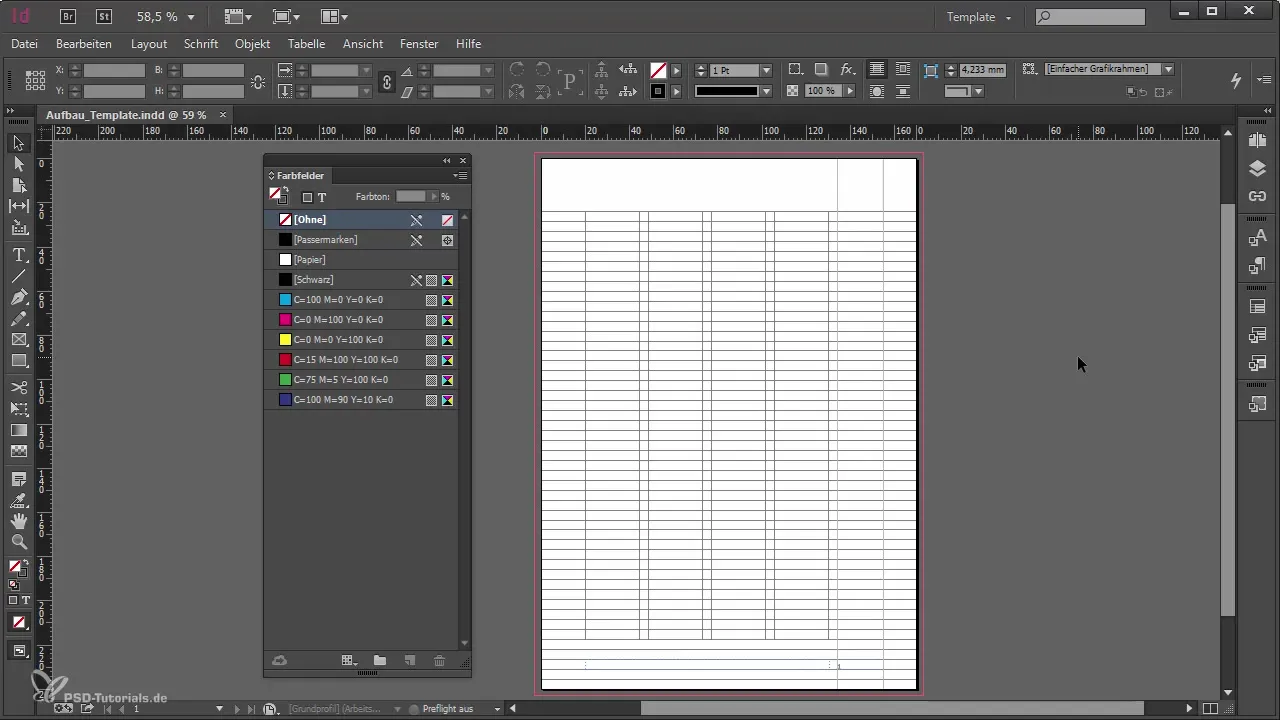The image size is (1280, 720).
Task: Open zoom level dropdown 58,5 %
Action: click(x=191, y=17)
